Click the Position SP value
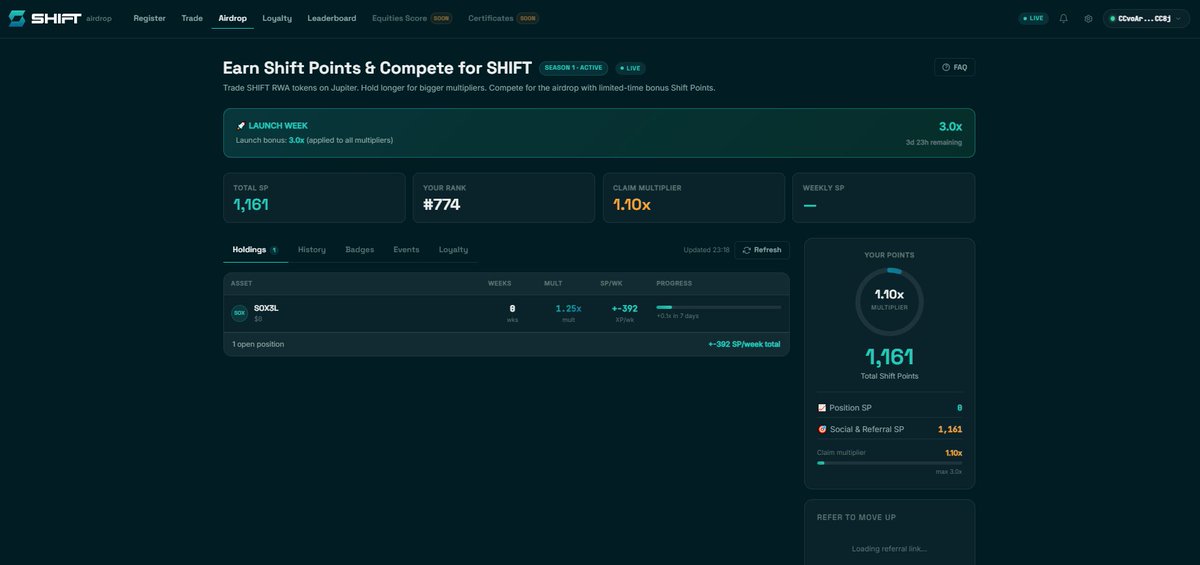1200x565 pixels. click(959, 408)
